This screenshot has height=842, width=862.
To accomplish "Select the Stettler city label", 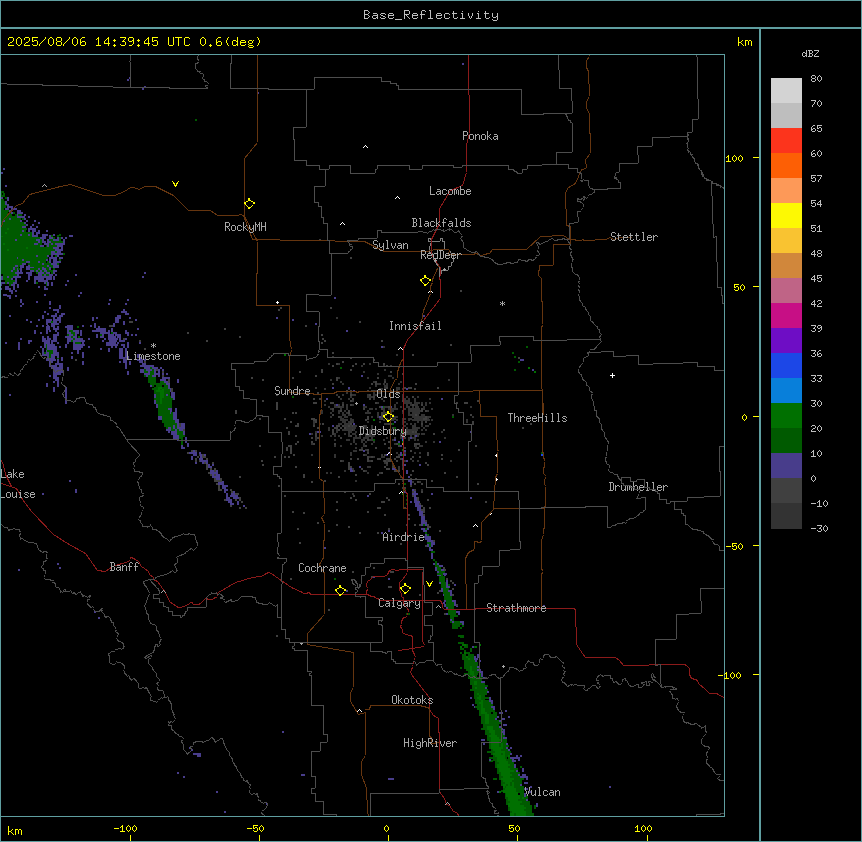I will pyautogui.click(x=634, y=237).
